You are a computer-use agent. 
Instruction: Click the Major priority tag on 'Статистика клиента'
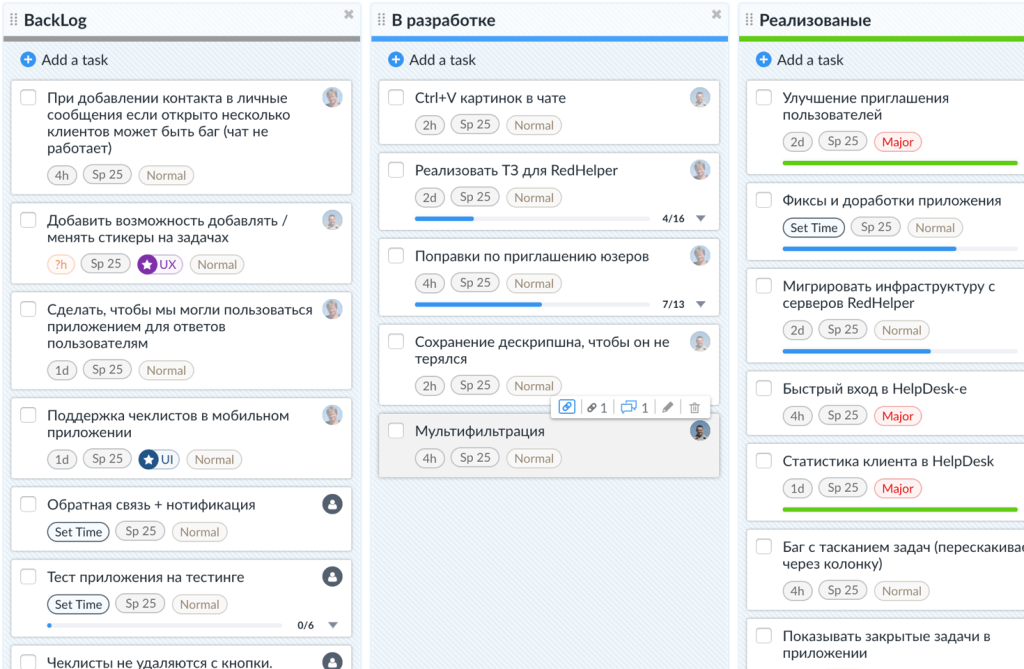898,489
